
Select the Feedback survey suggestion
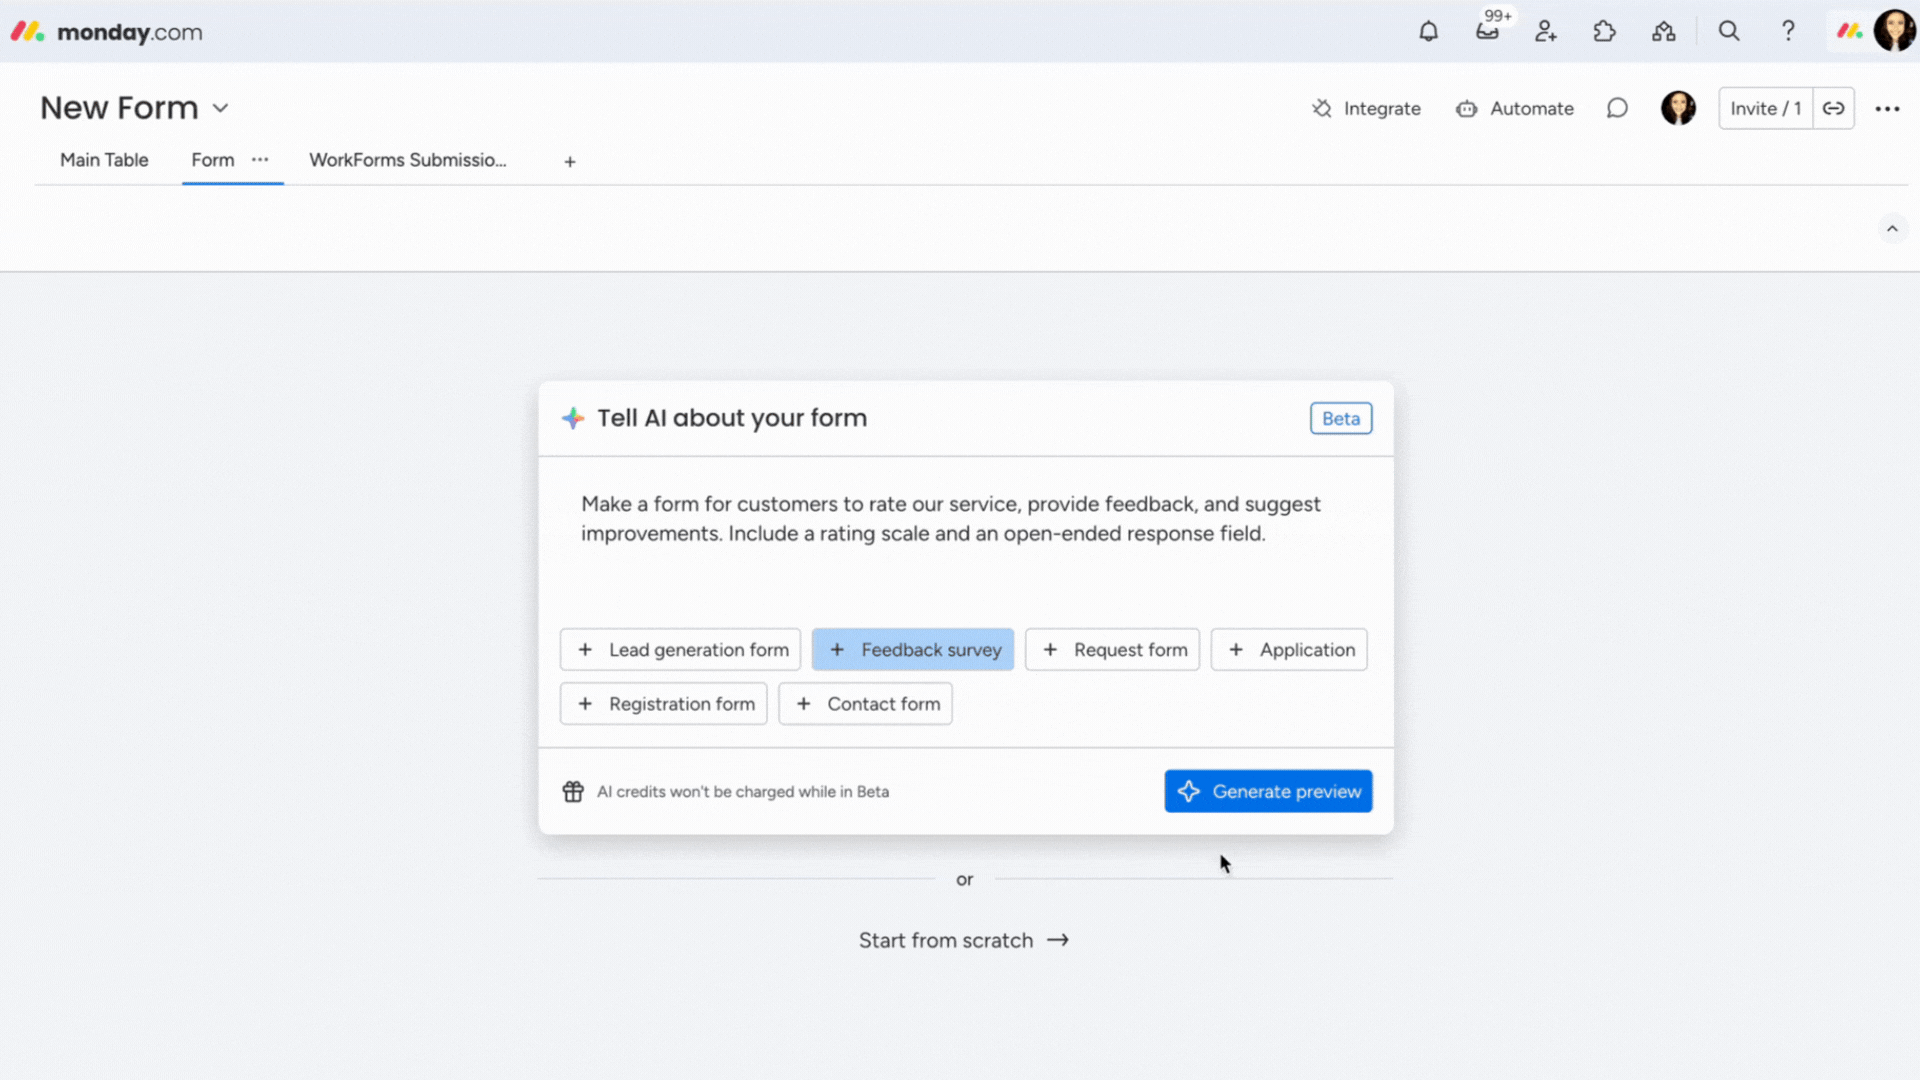point(913,649)
